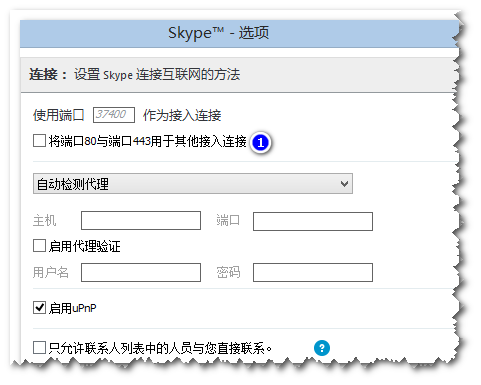Screen dimensions: 481x385
Task: Click the 作为接入连接 text
Action: (x=182, y=115)
